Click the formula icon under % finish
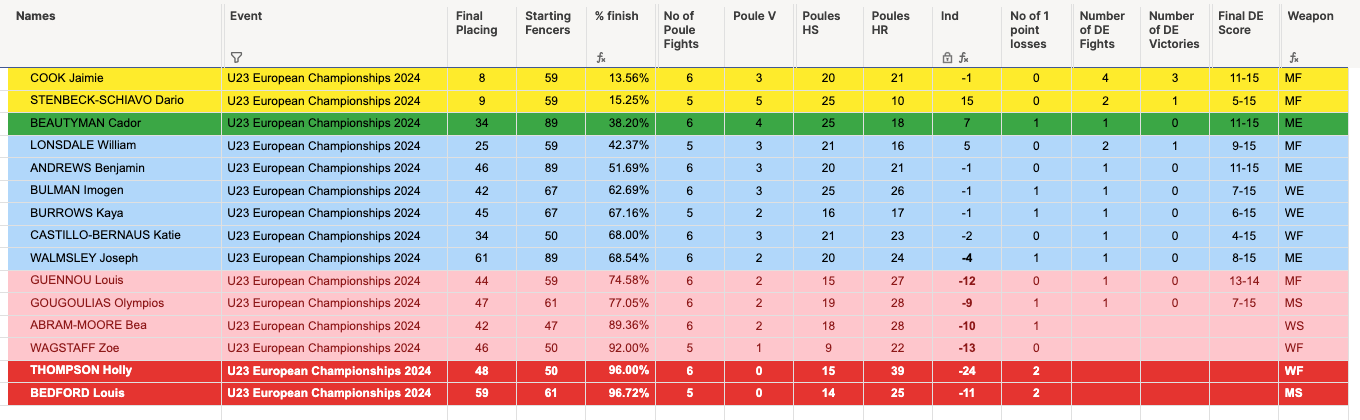The width and height of the screenshot is (1360, 420). coord(601,58)
